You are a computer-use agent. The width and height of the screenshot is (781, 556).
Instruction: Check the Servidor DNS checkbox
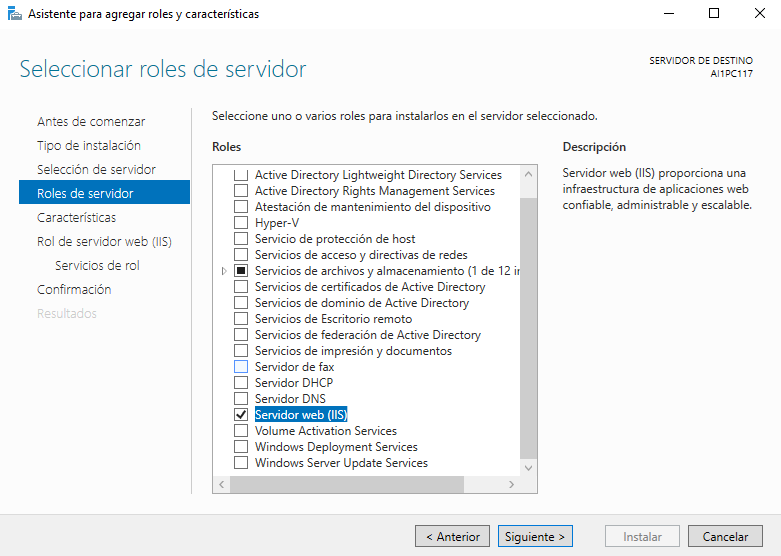pos(241,399)
